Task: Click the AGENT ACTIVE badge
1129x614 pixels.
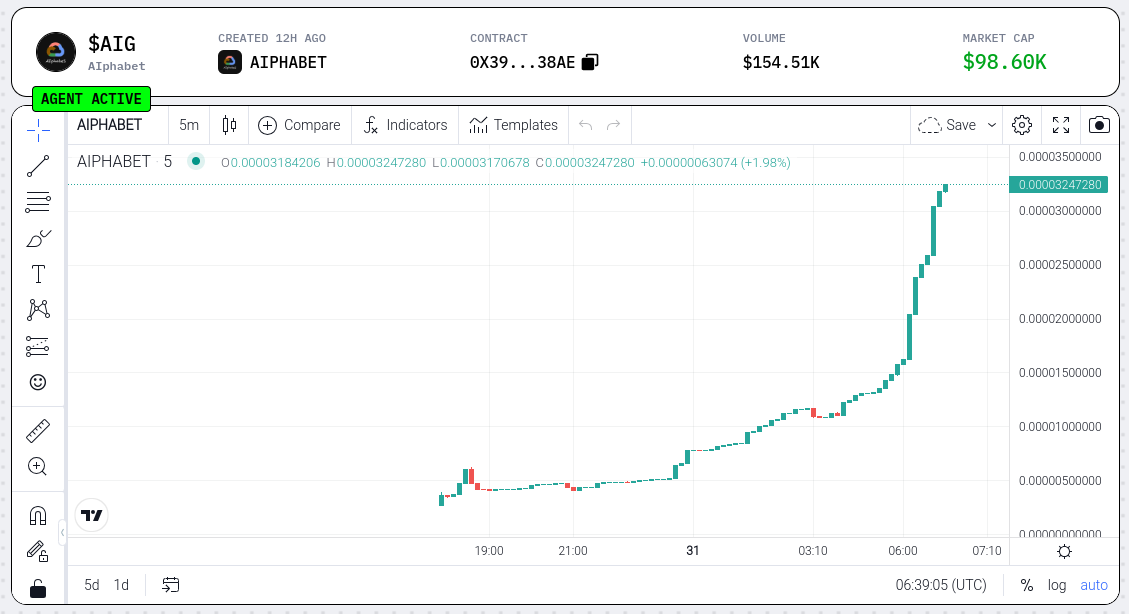Action: (91, 99)
